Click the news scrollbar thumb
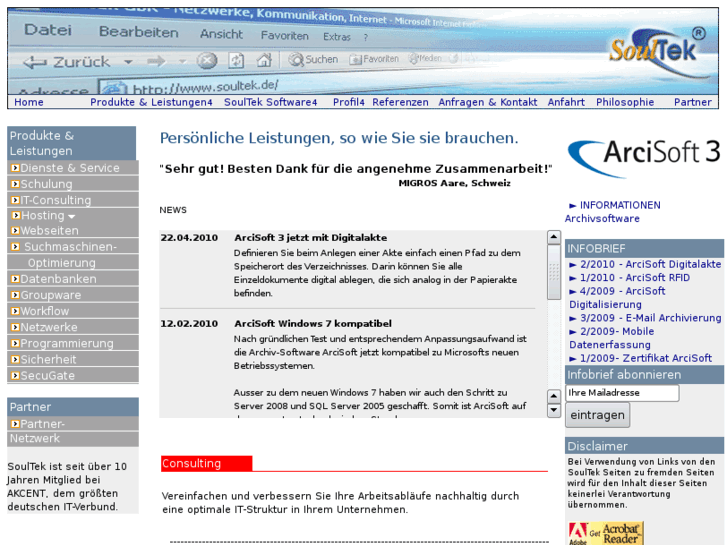The height and width of the screenshot is (545, 727). pos(554,272)
